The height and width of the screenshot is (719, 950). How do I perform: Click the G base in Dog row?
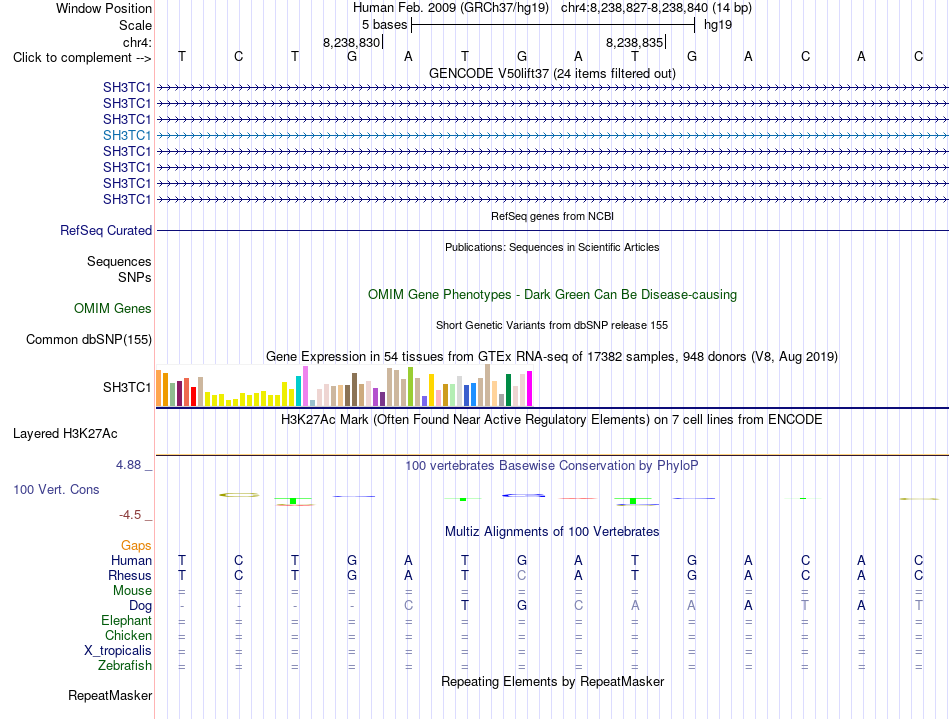pos(522,605)
